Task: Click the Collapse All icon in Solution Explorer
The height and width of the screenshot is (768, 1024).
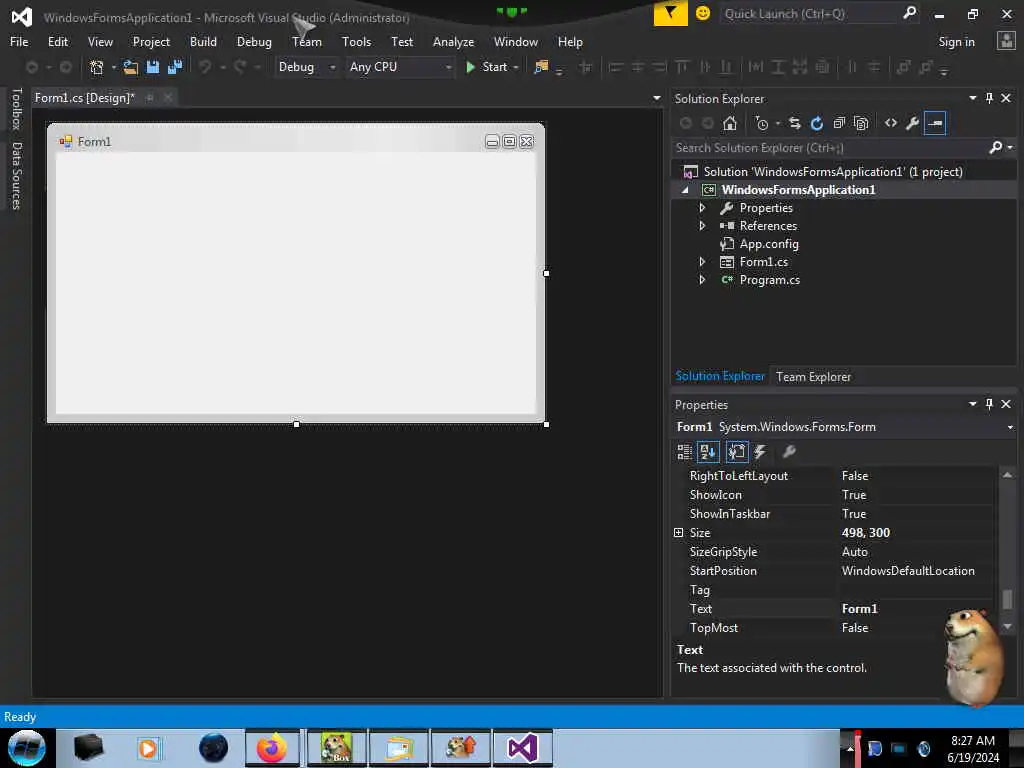Action: (839, 123)
